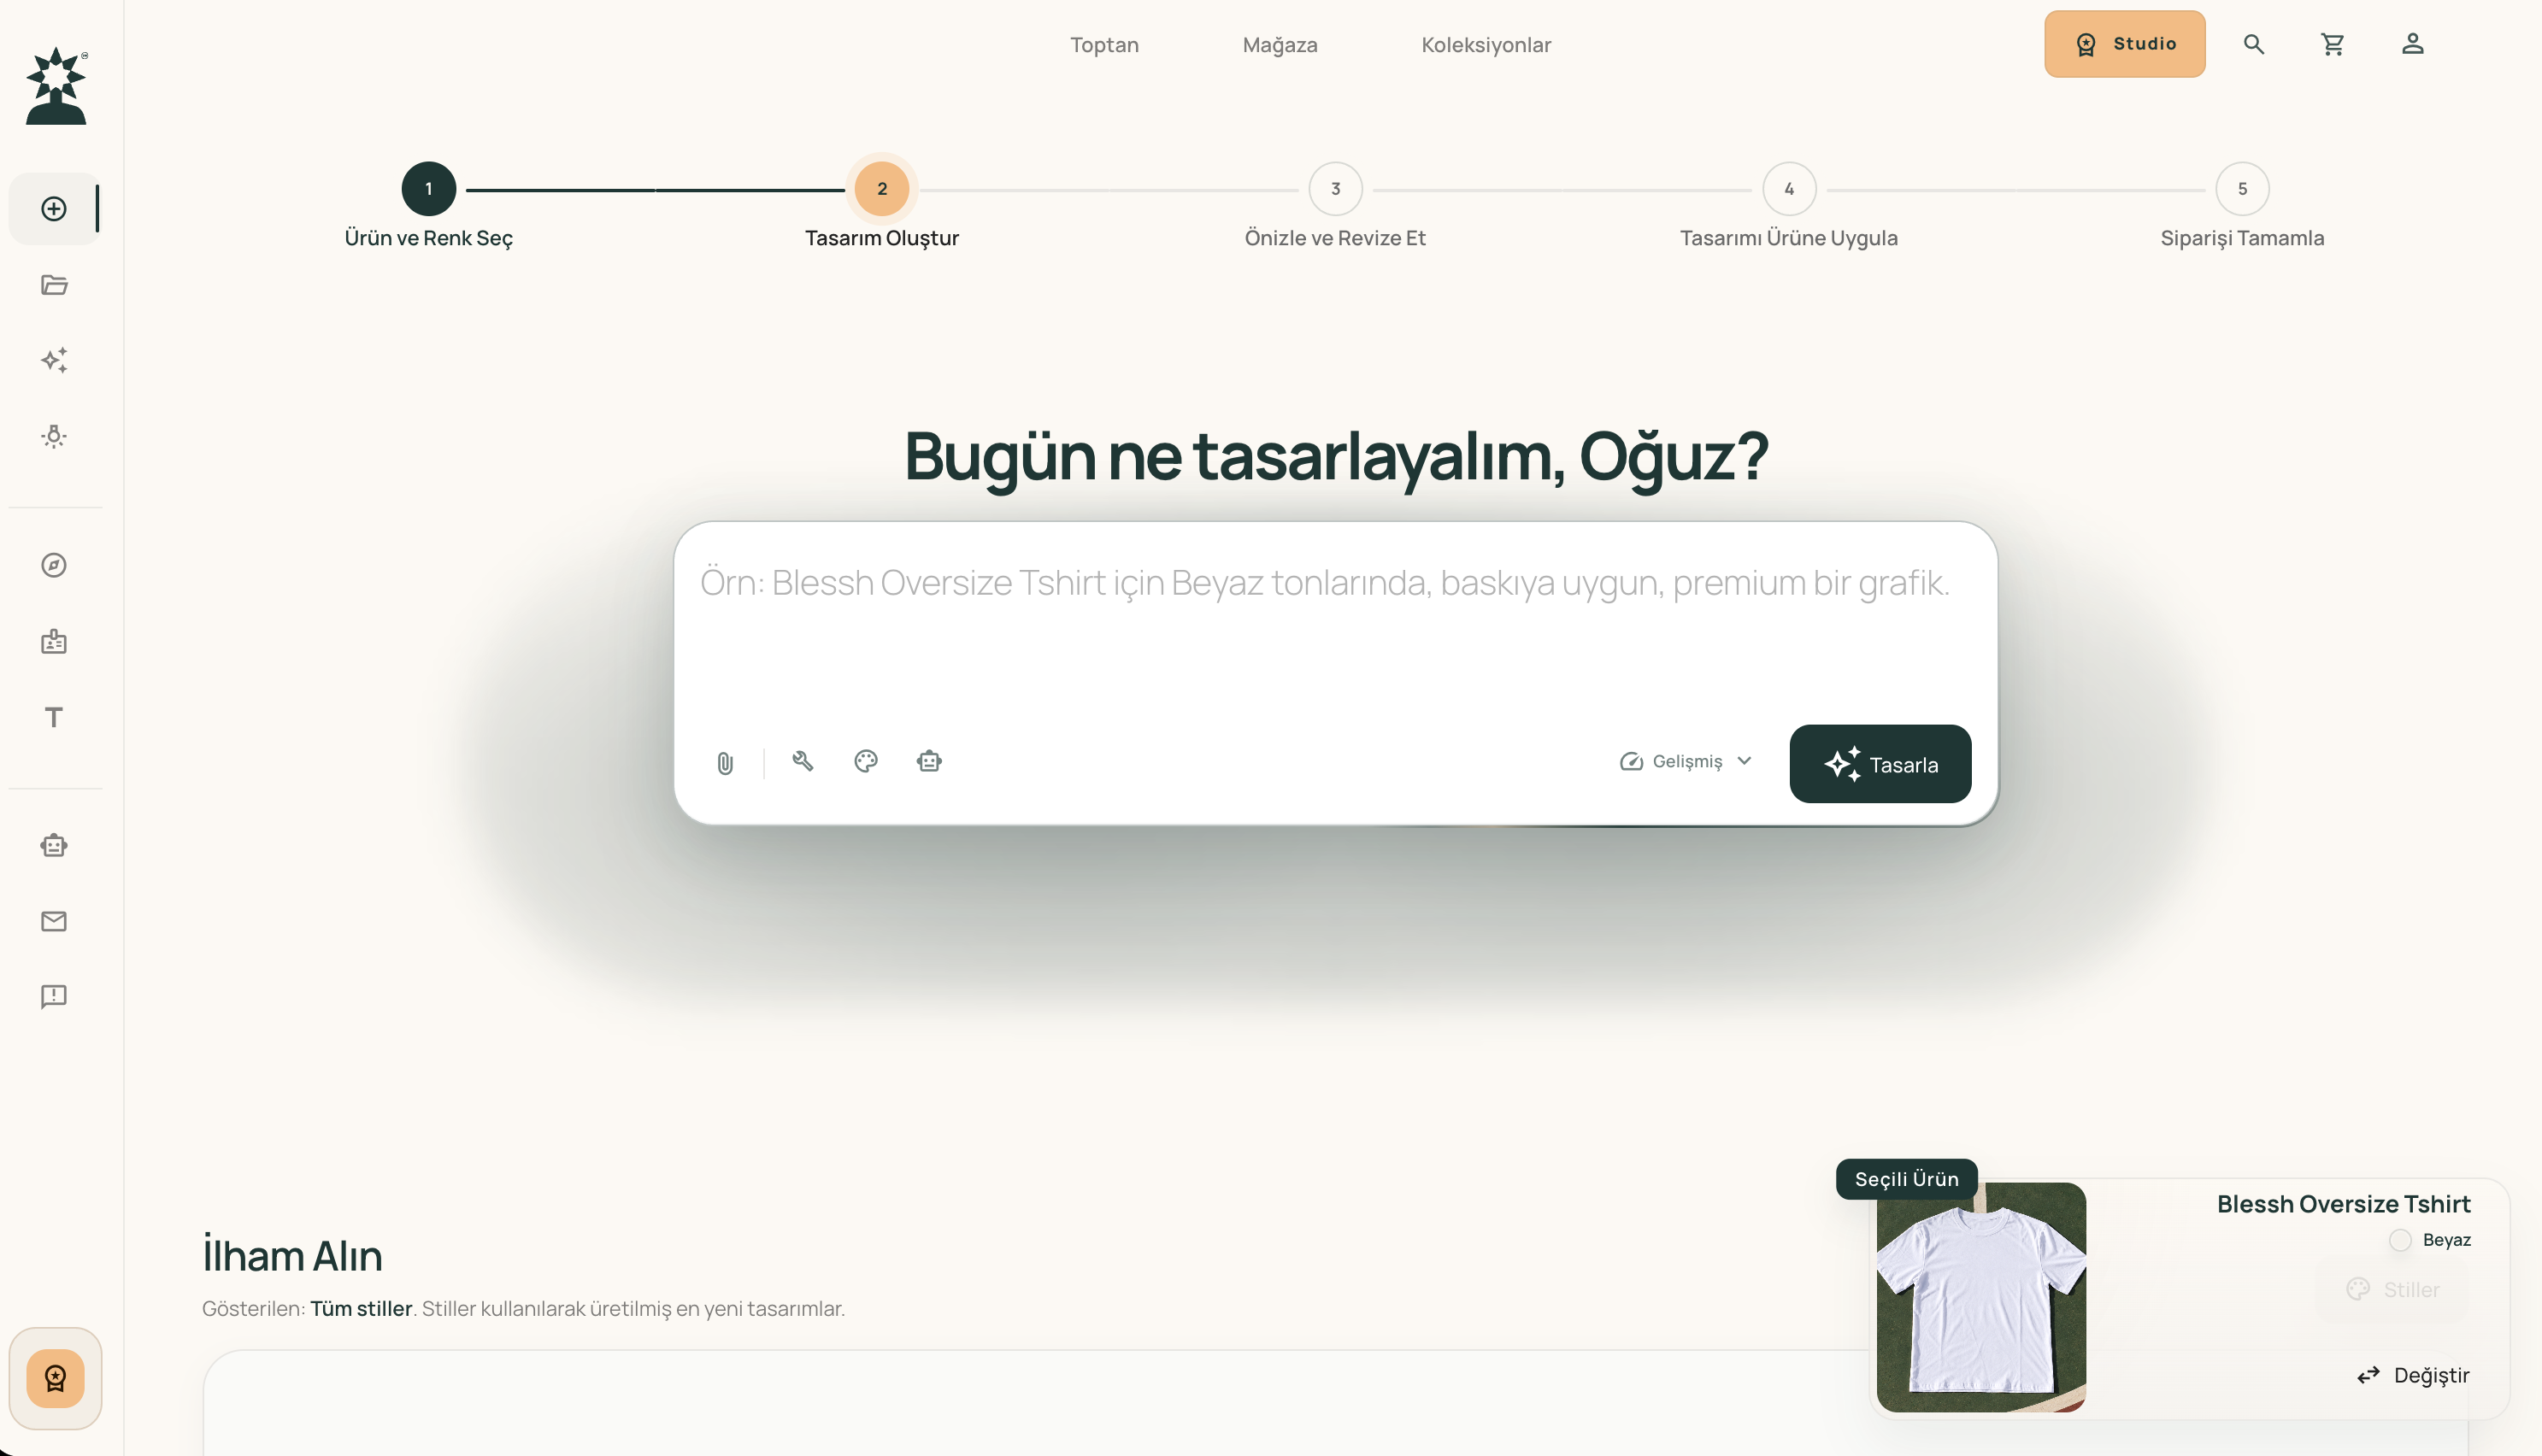Image resolution: width=2542 pixels, height=1456 pixels.
Task: Open the new design plus icon in sidebar
Action: coord(54,209)
